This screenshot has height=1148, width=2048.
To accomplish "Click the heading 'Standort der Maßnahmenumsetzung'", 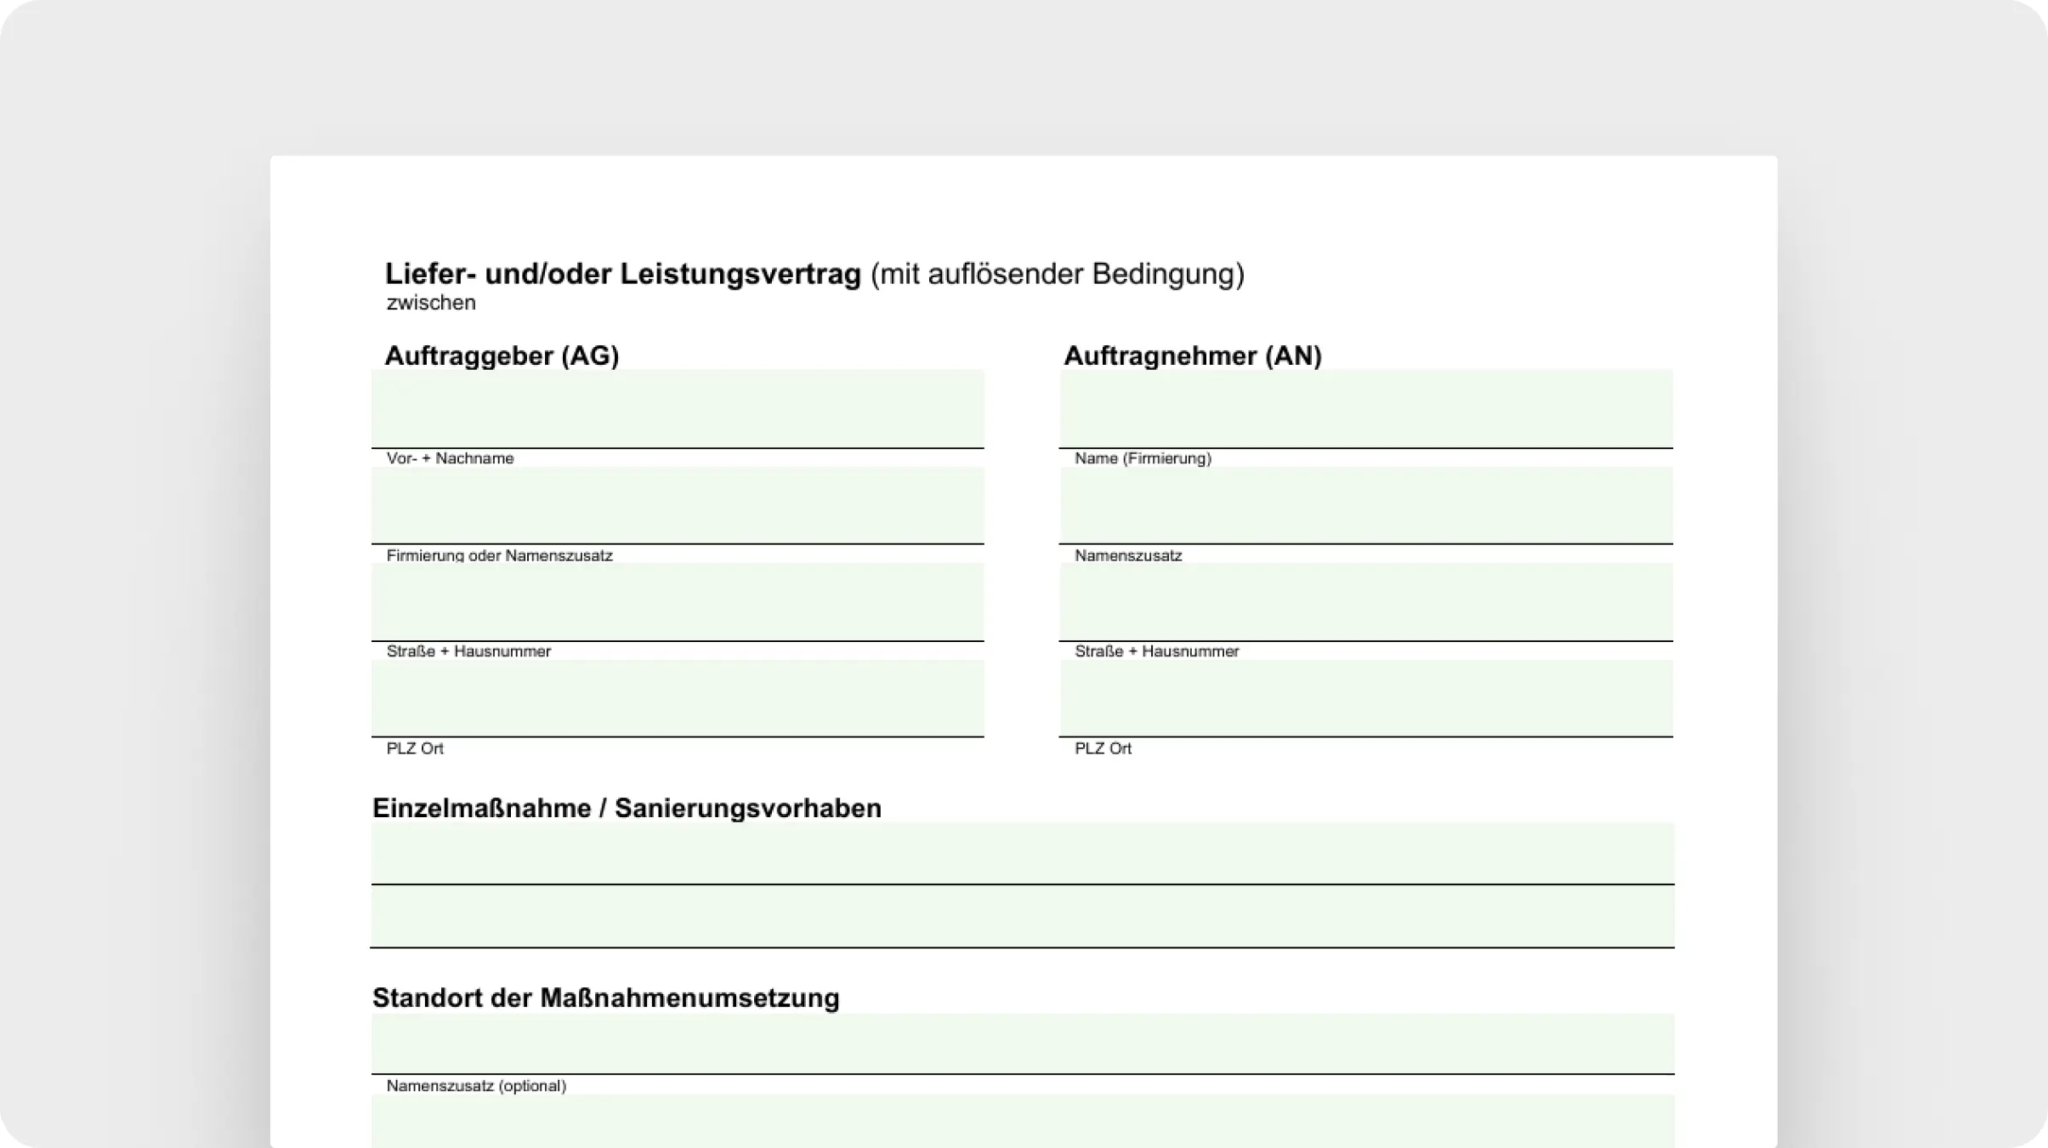I will point(606,998).
